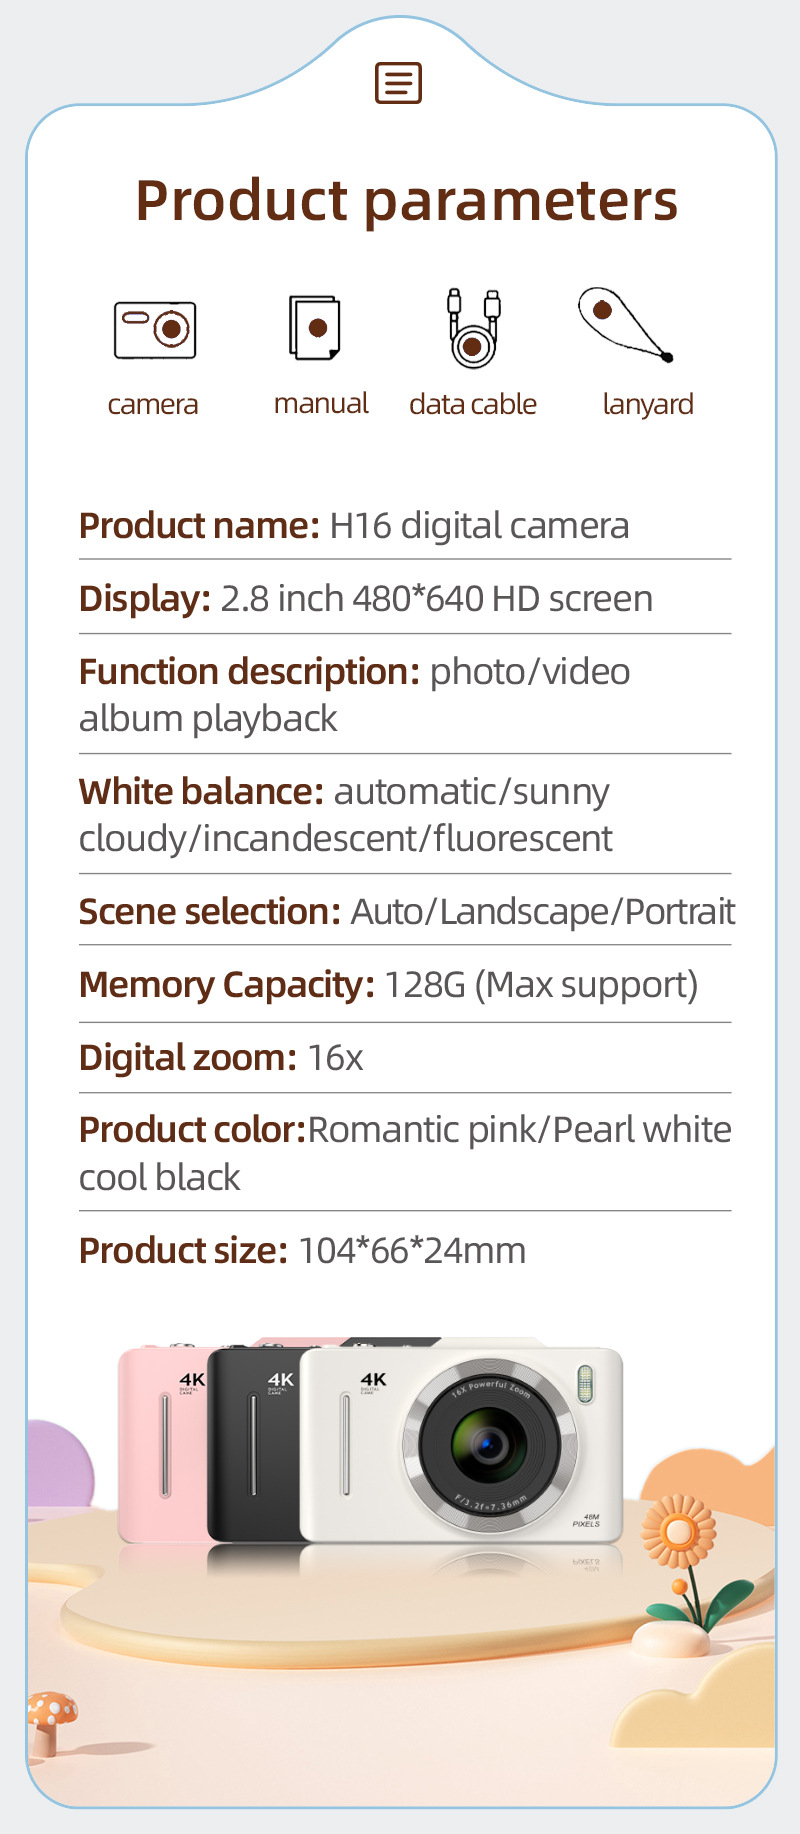Click the Digital zoom 16x entry

coord(221,1057)
